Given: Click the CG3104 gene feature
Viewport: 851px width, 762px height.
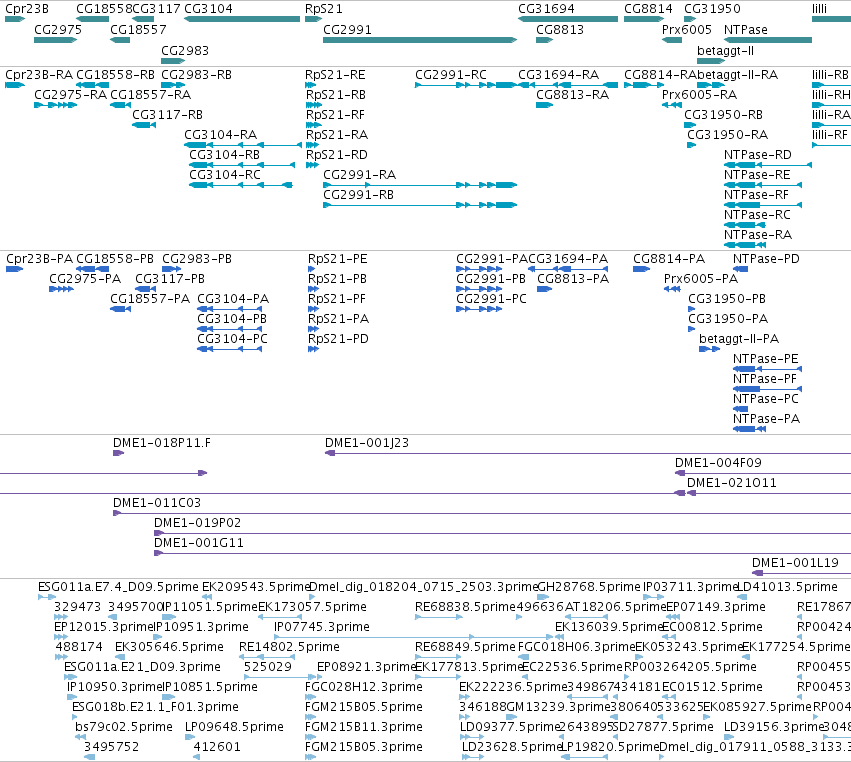Looking at the screenshot, I should 242,19.
